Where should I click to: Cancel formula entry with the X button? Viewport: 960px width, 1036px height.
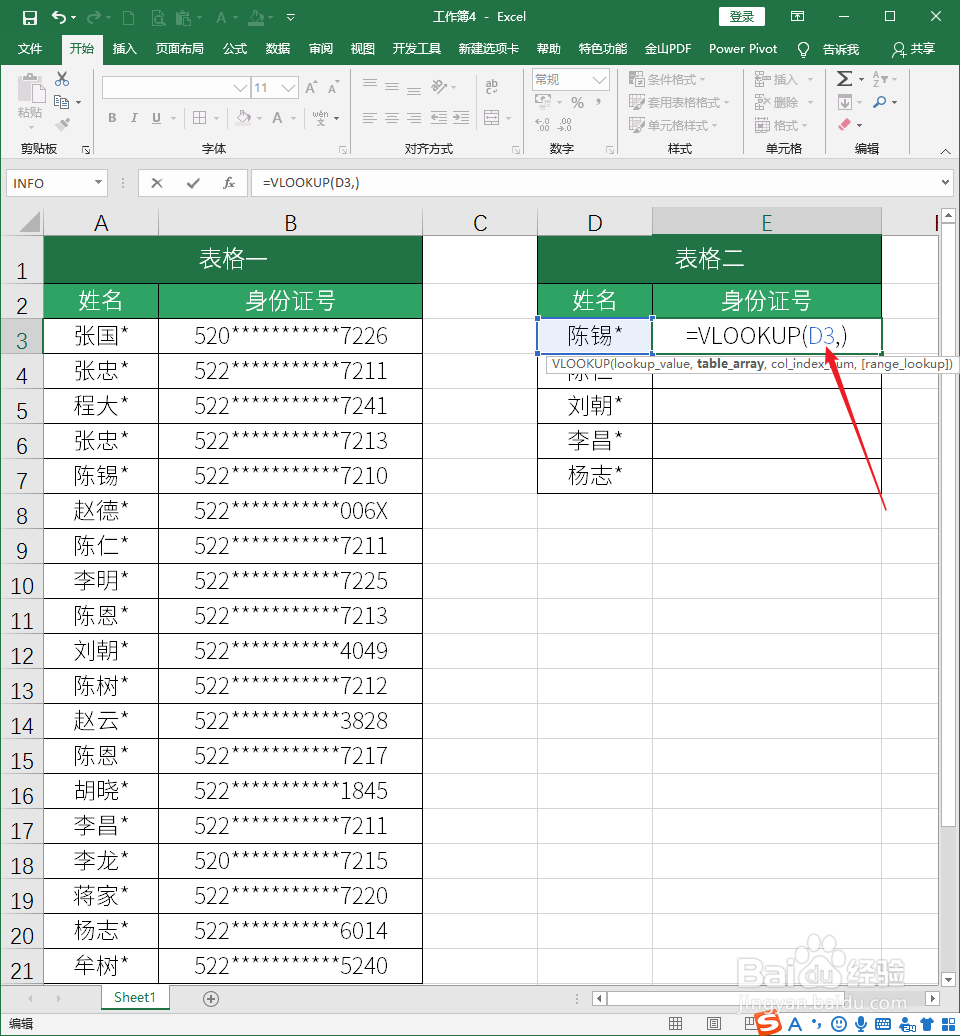156,182
